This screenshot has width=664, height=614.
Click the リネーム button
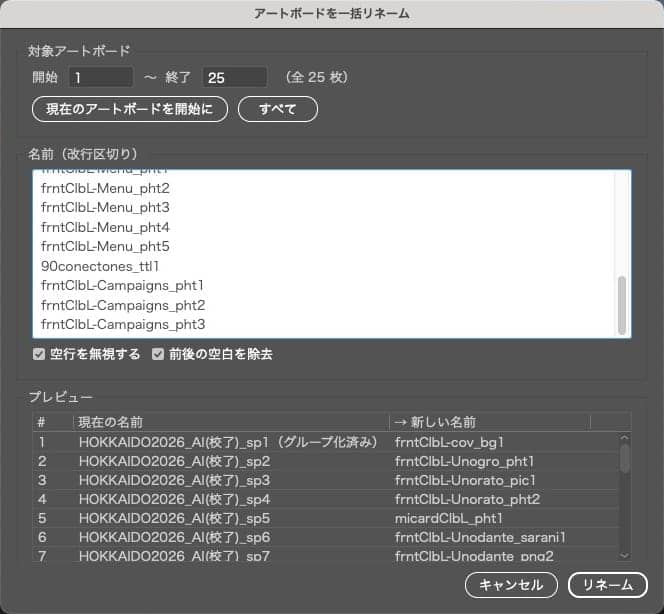(x=608, y=585)
